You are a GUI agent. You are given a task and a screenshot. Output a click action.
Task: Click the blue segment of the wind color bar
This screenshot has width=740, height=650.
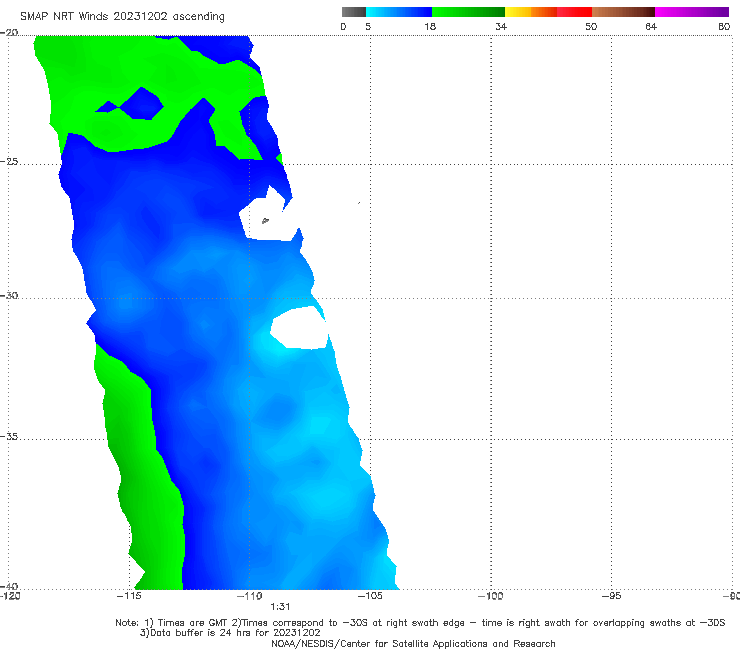click(399, 12)
